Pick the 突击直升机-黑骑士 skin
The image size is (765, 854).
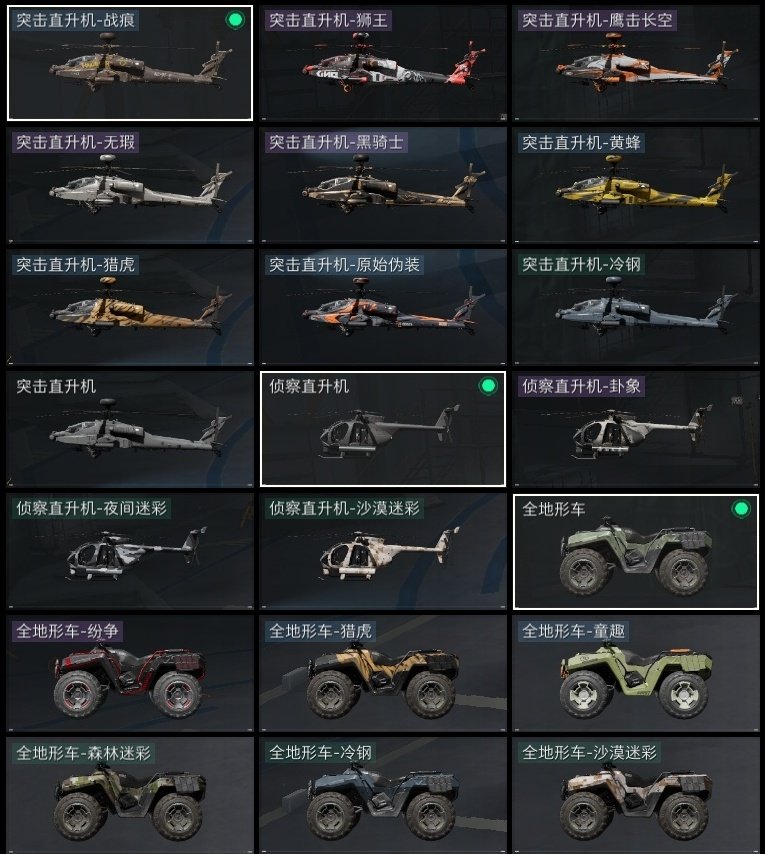tap(383, 185)
